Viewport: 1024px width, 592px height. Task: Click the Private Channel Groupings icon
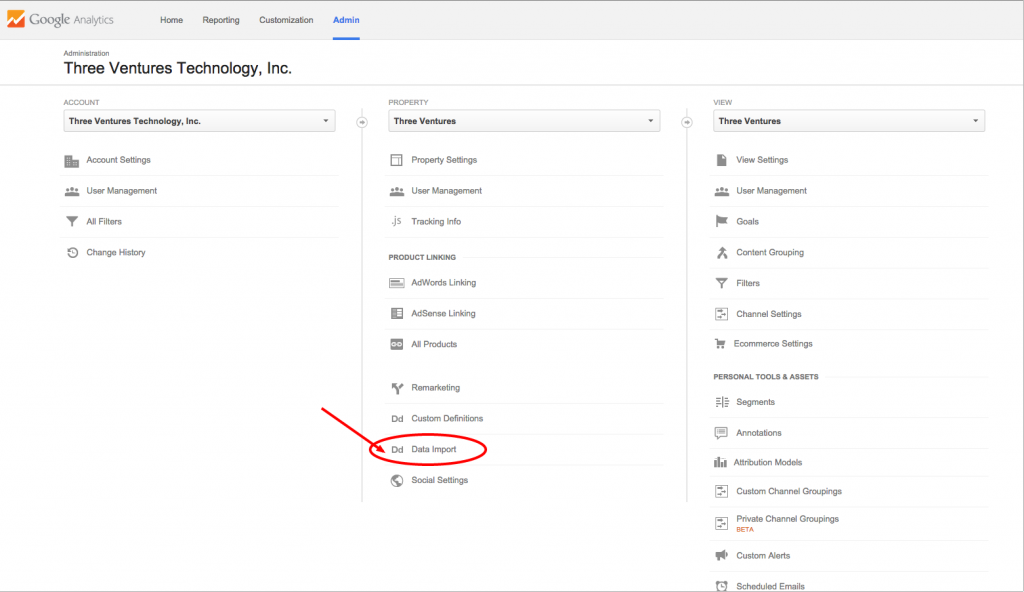tap(722, 523)
